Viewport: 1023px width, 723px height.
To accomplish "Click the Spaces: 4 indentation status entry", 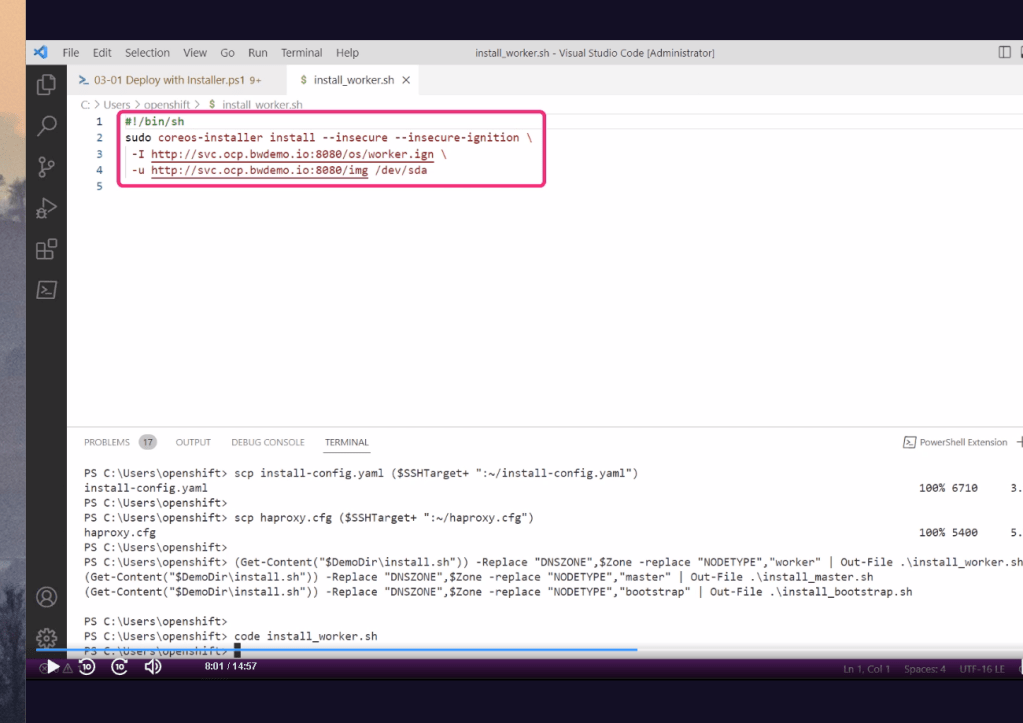I will point(924,669).
